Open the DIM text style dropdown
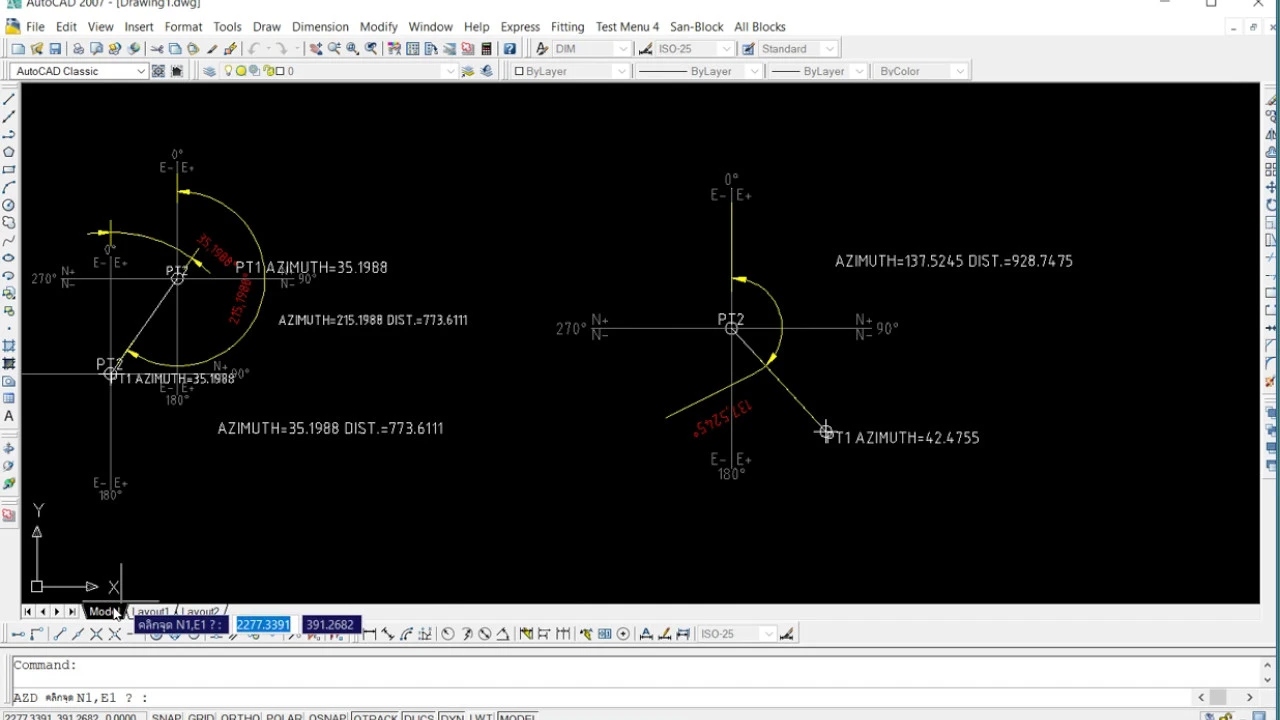 click(591, 49)
